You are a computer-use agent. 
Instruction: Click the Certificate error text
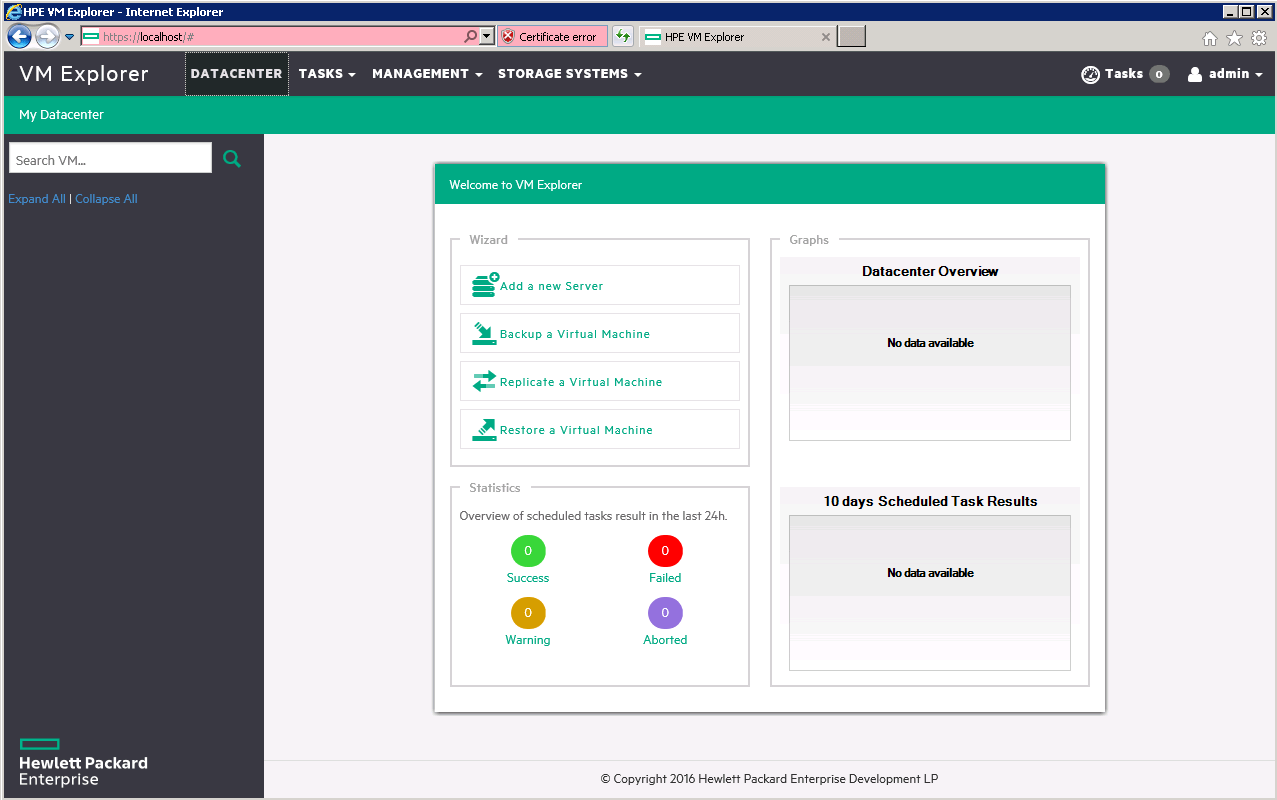558,37
